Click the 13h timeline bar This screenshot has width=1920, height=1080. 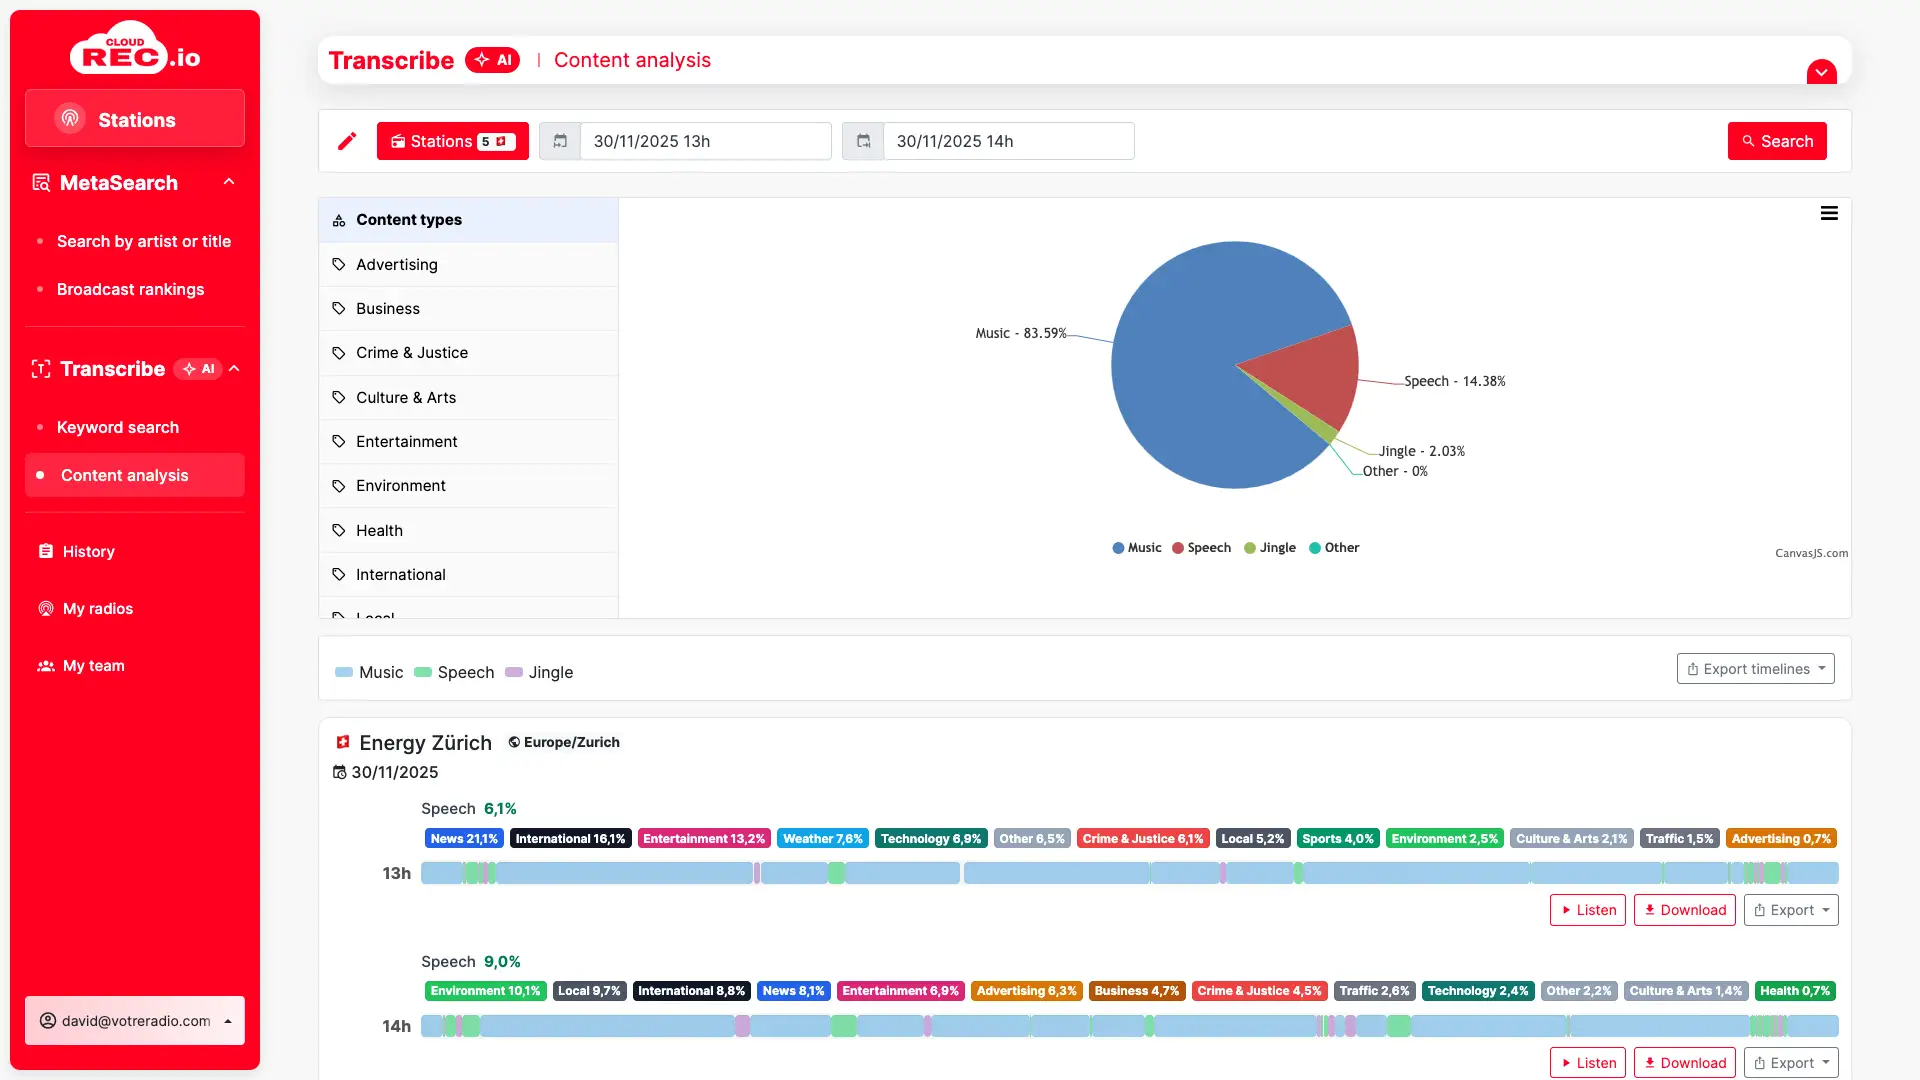pyautogui.click(x=1129, y=873)
